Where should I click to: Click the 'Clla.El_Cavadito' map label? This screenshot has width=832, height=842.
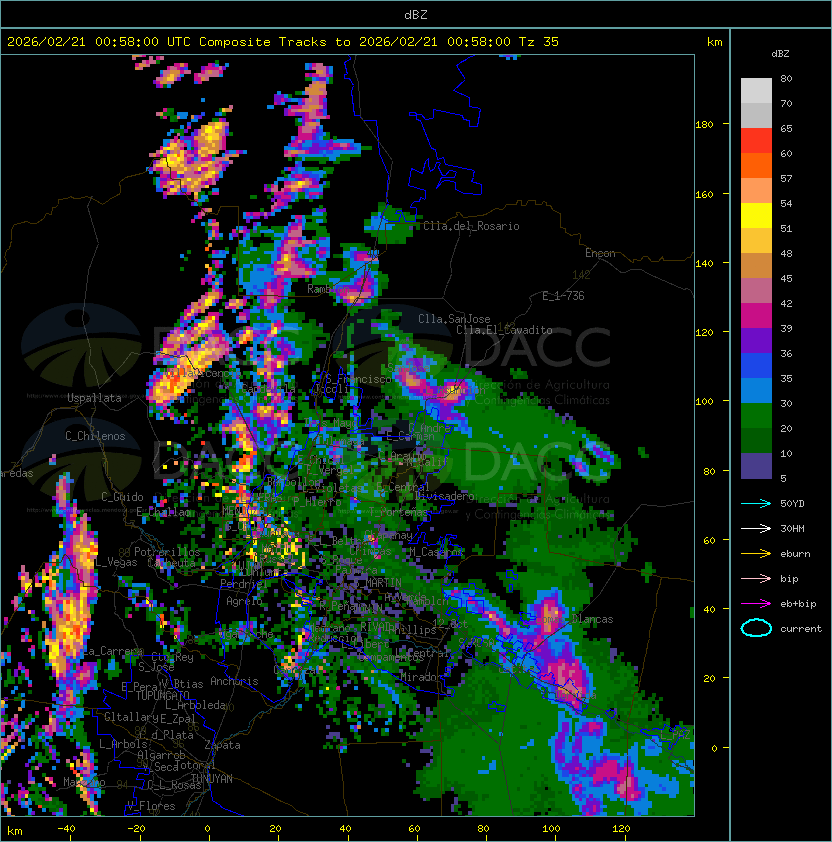pos(504,330)
